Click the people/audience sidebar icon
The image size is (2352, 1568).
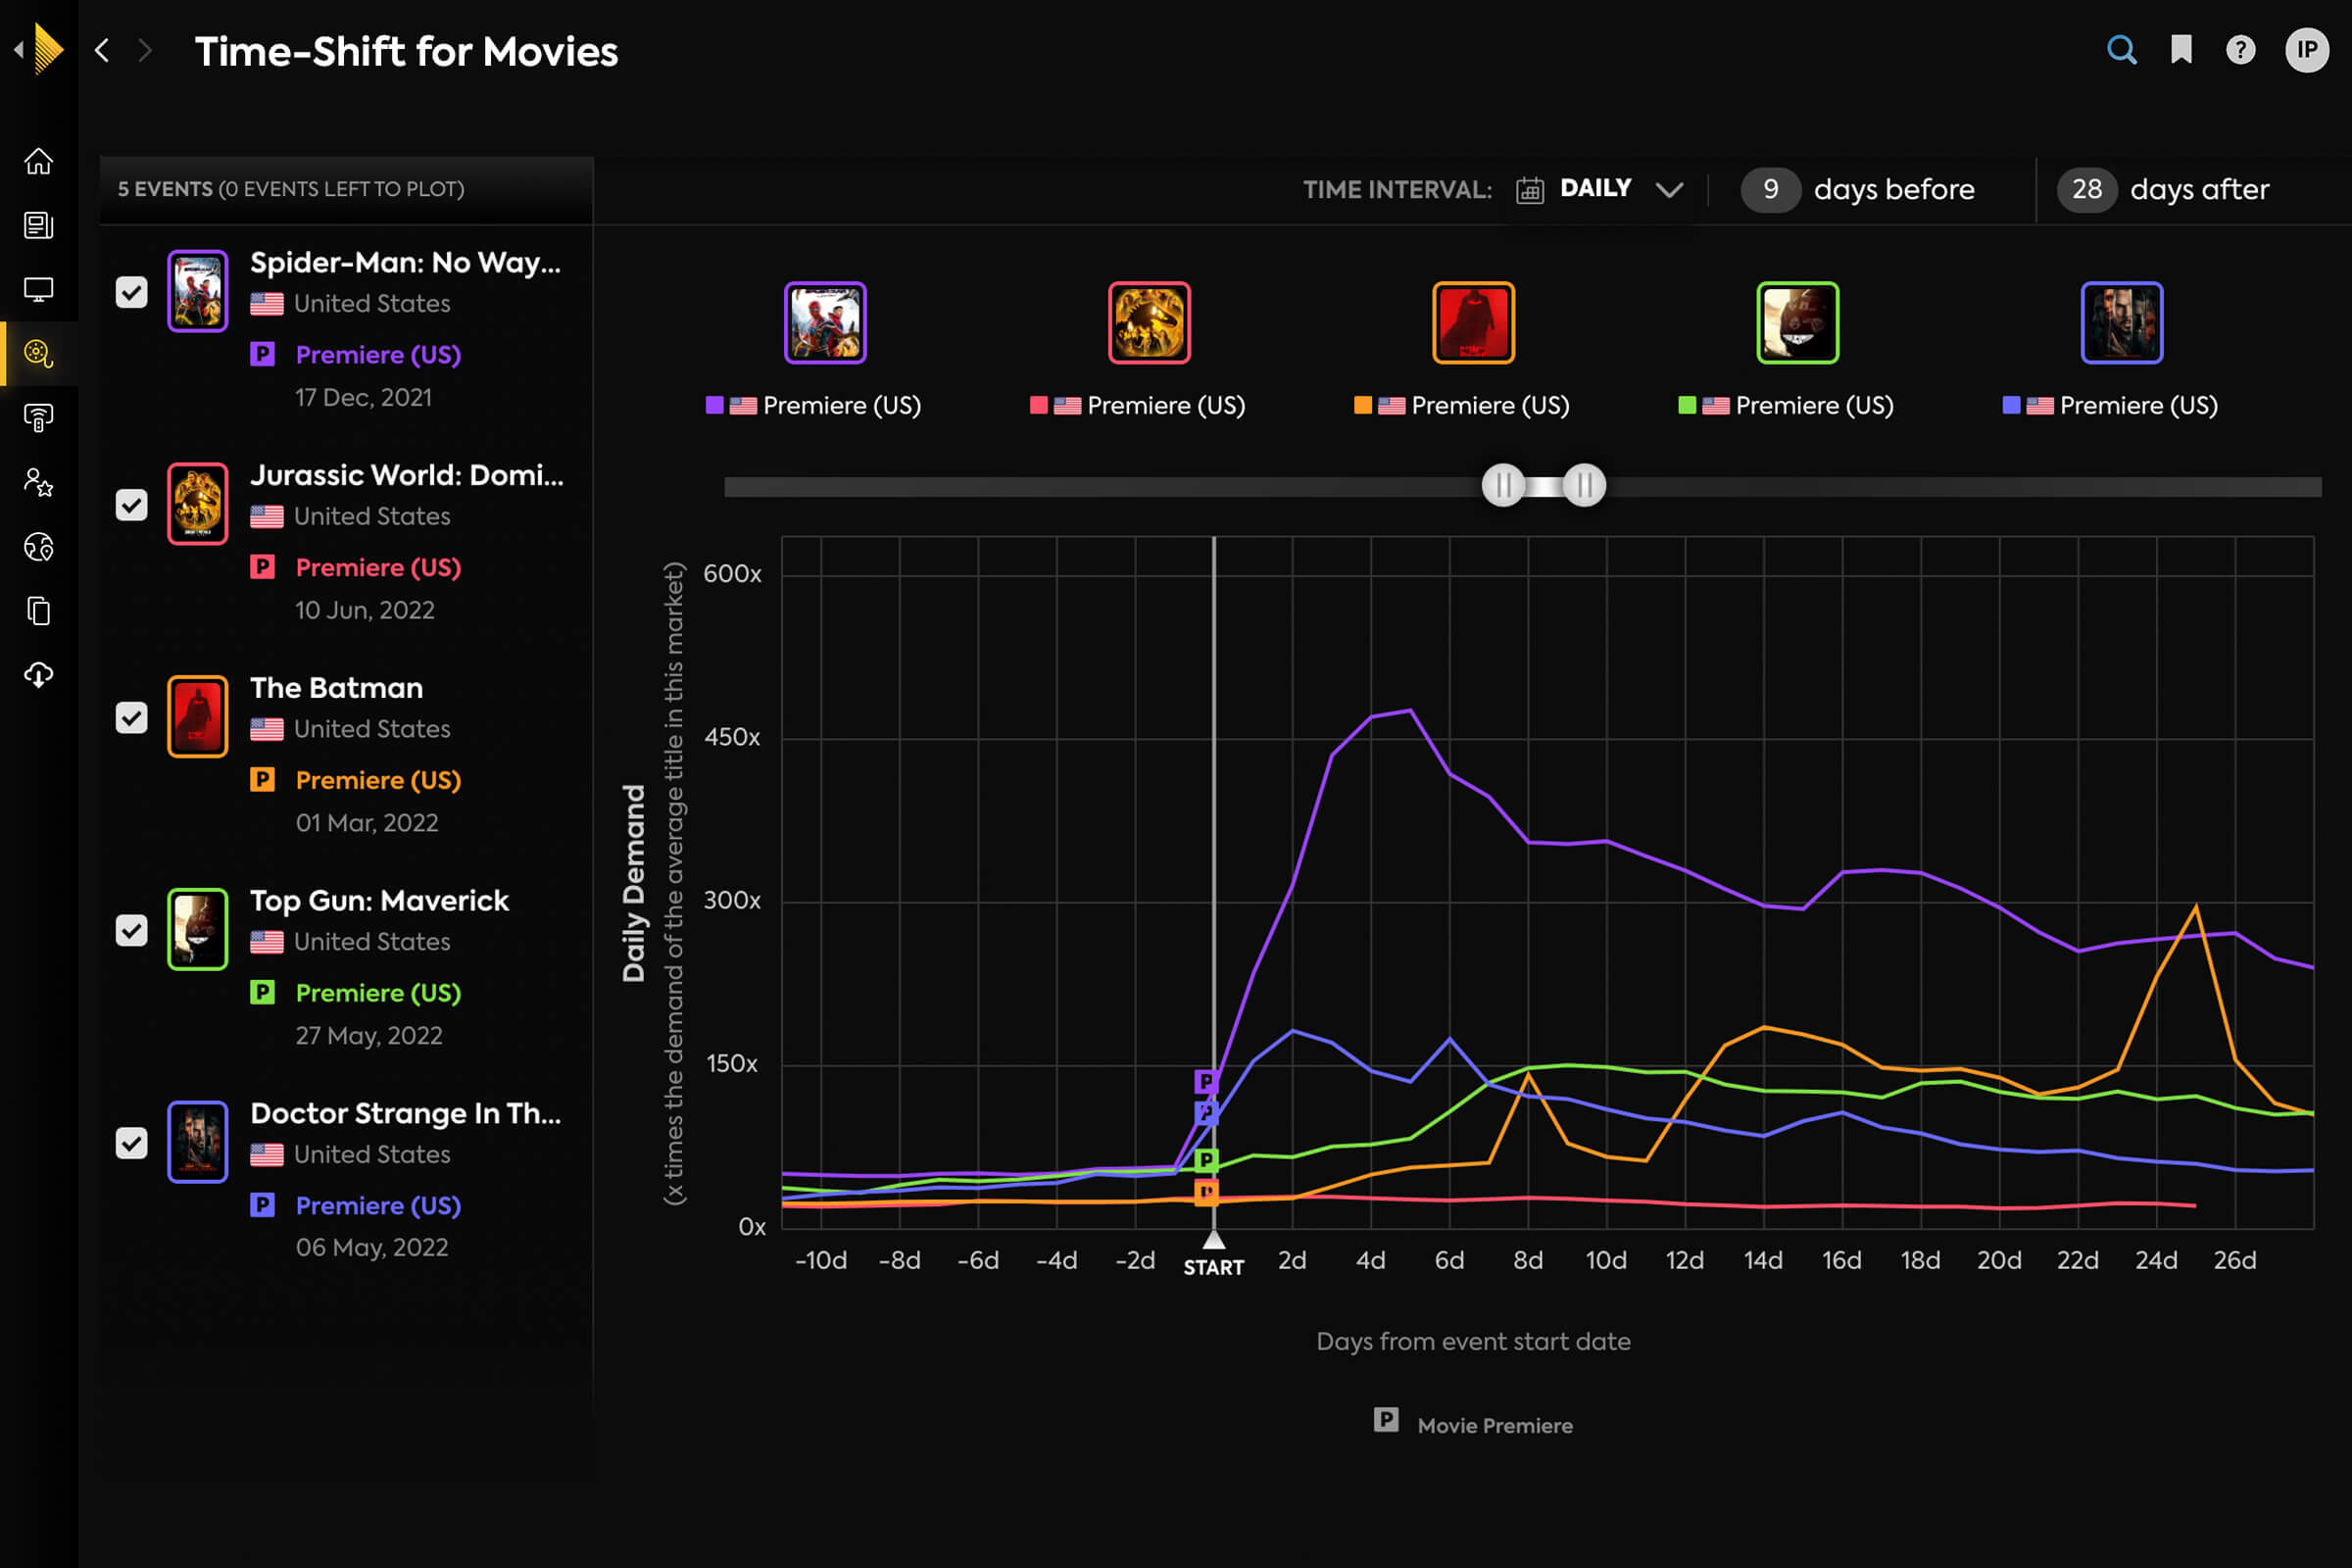[38, 481]
